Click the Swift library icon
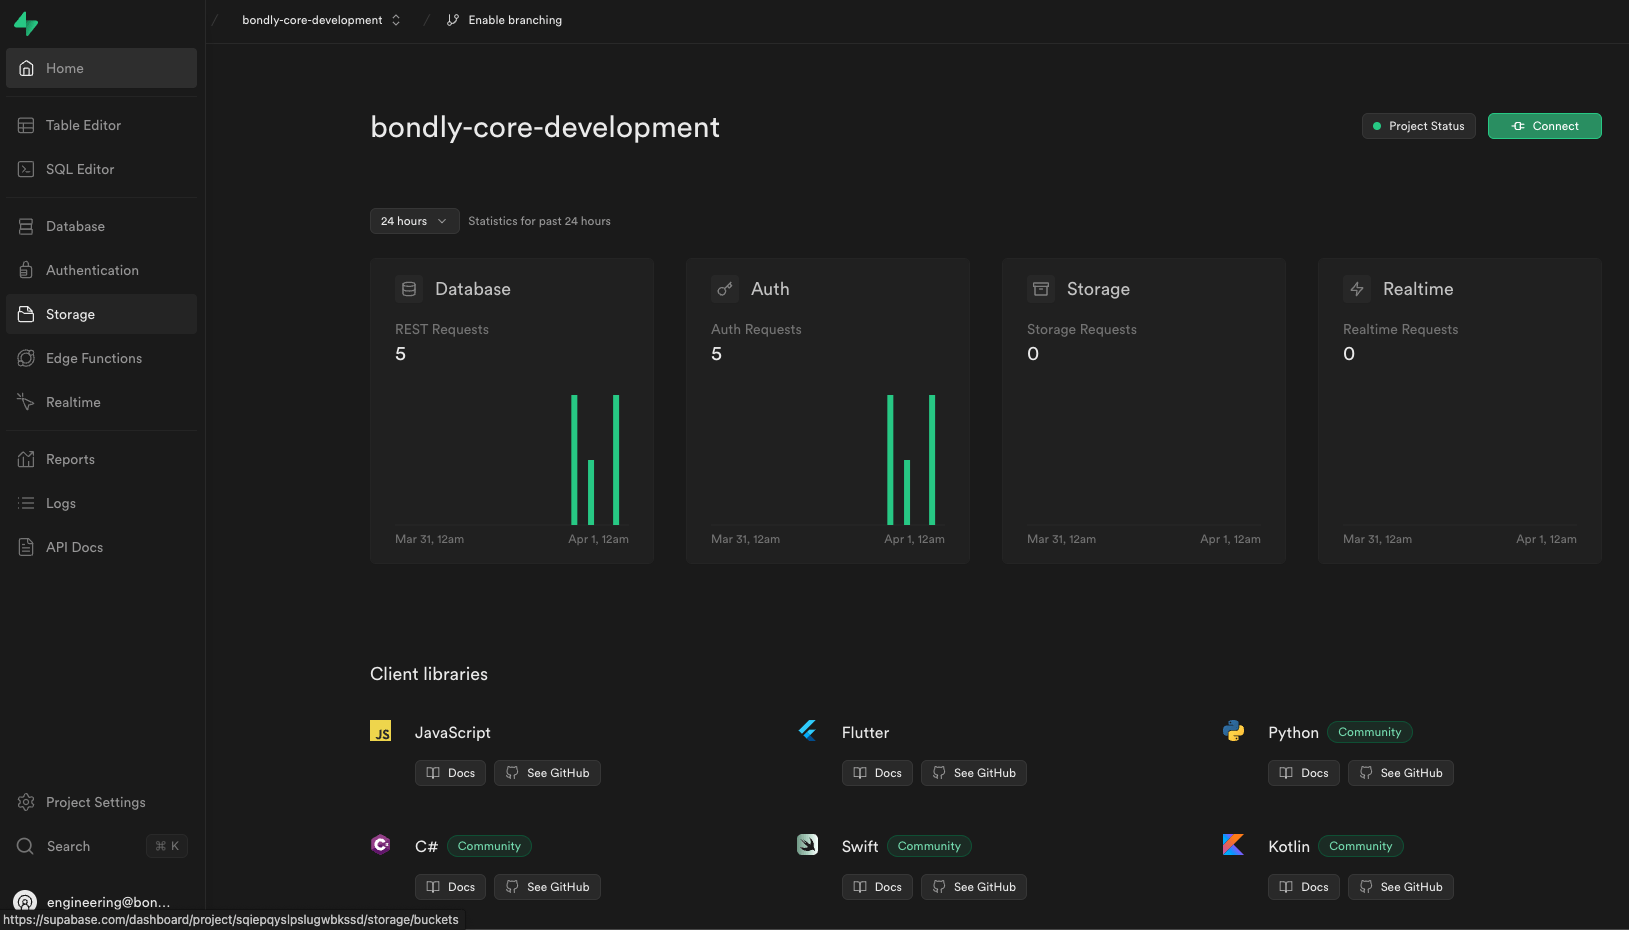The image size is (1629, 930). [808, 845]
